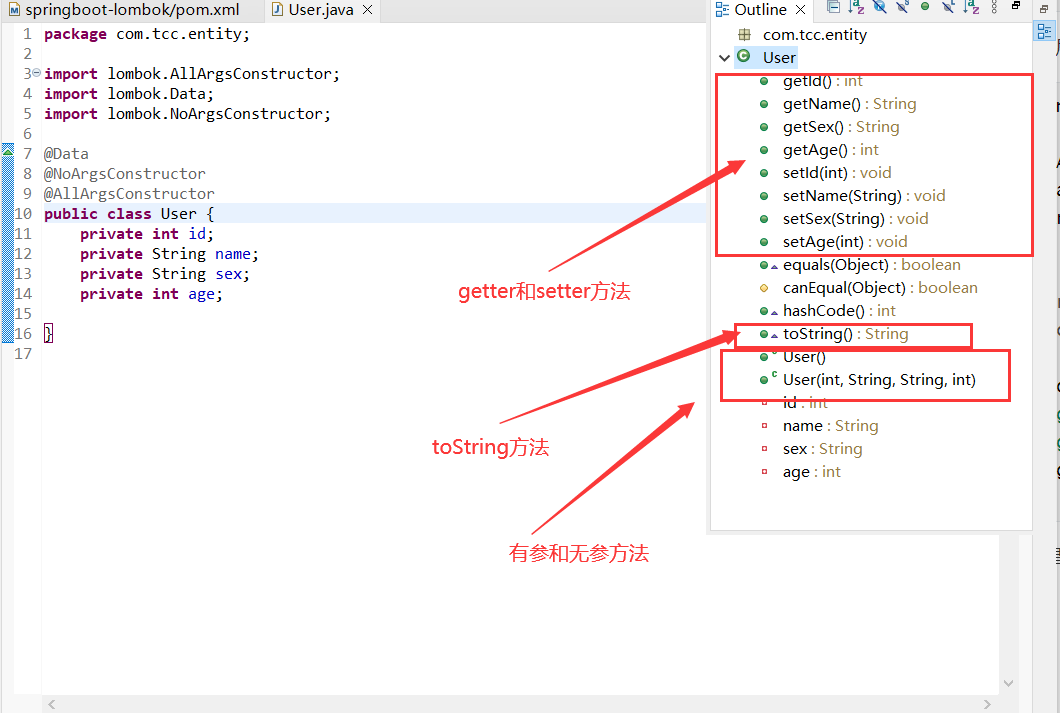The height and width of the screenshot is (713, 1060).
Task: Click 'import lombok.Data;' on line 4
Action: [128, 94]
